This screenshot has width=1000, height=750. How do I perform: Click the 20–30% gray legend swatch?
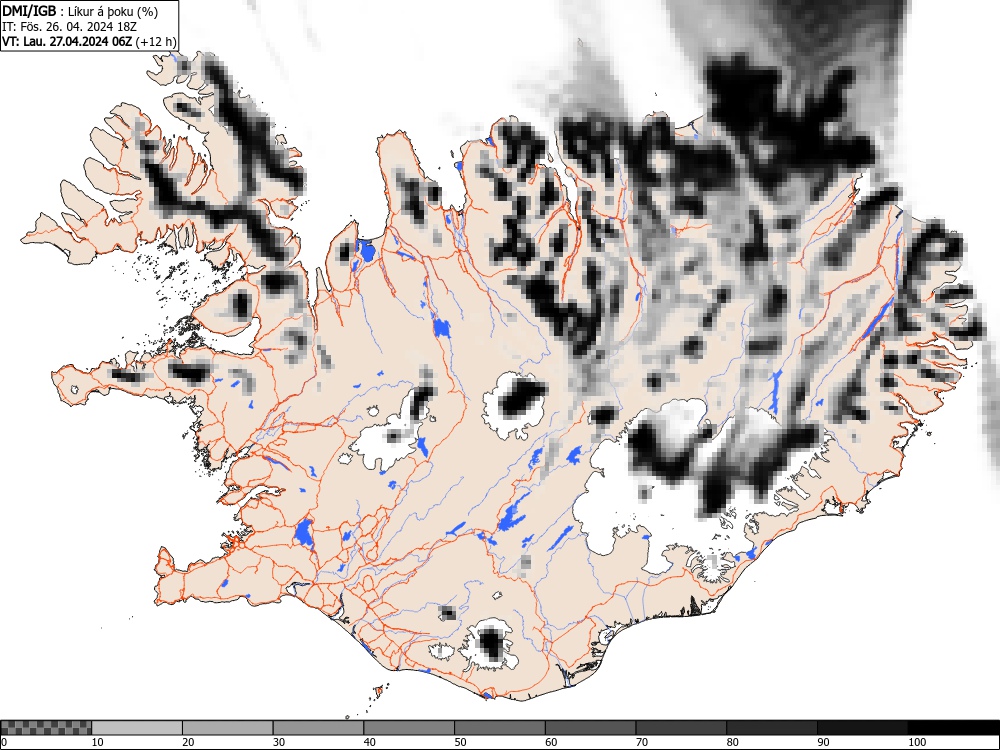tap(228, 728)
